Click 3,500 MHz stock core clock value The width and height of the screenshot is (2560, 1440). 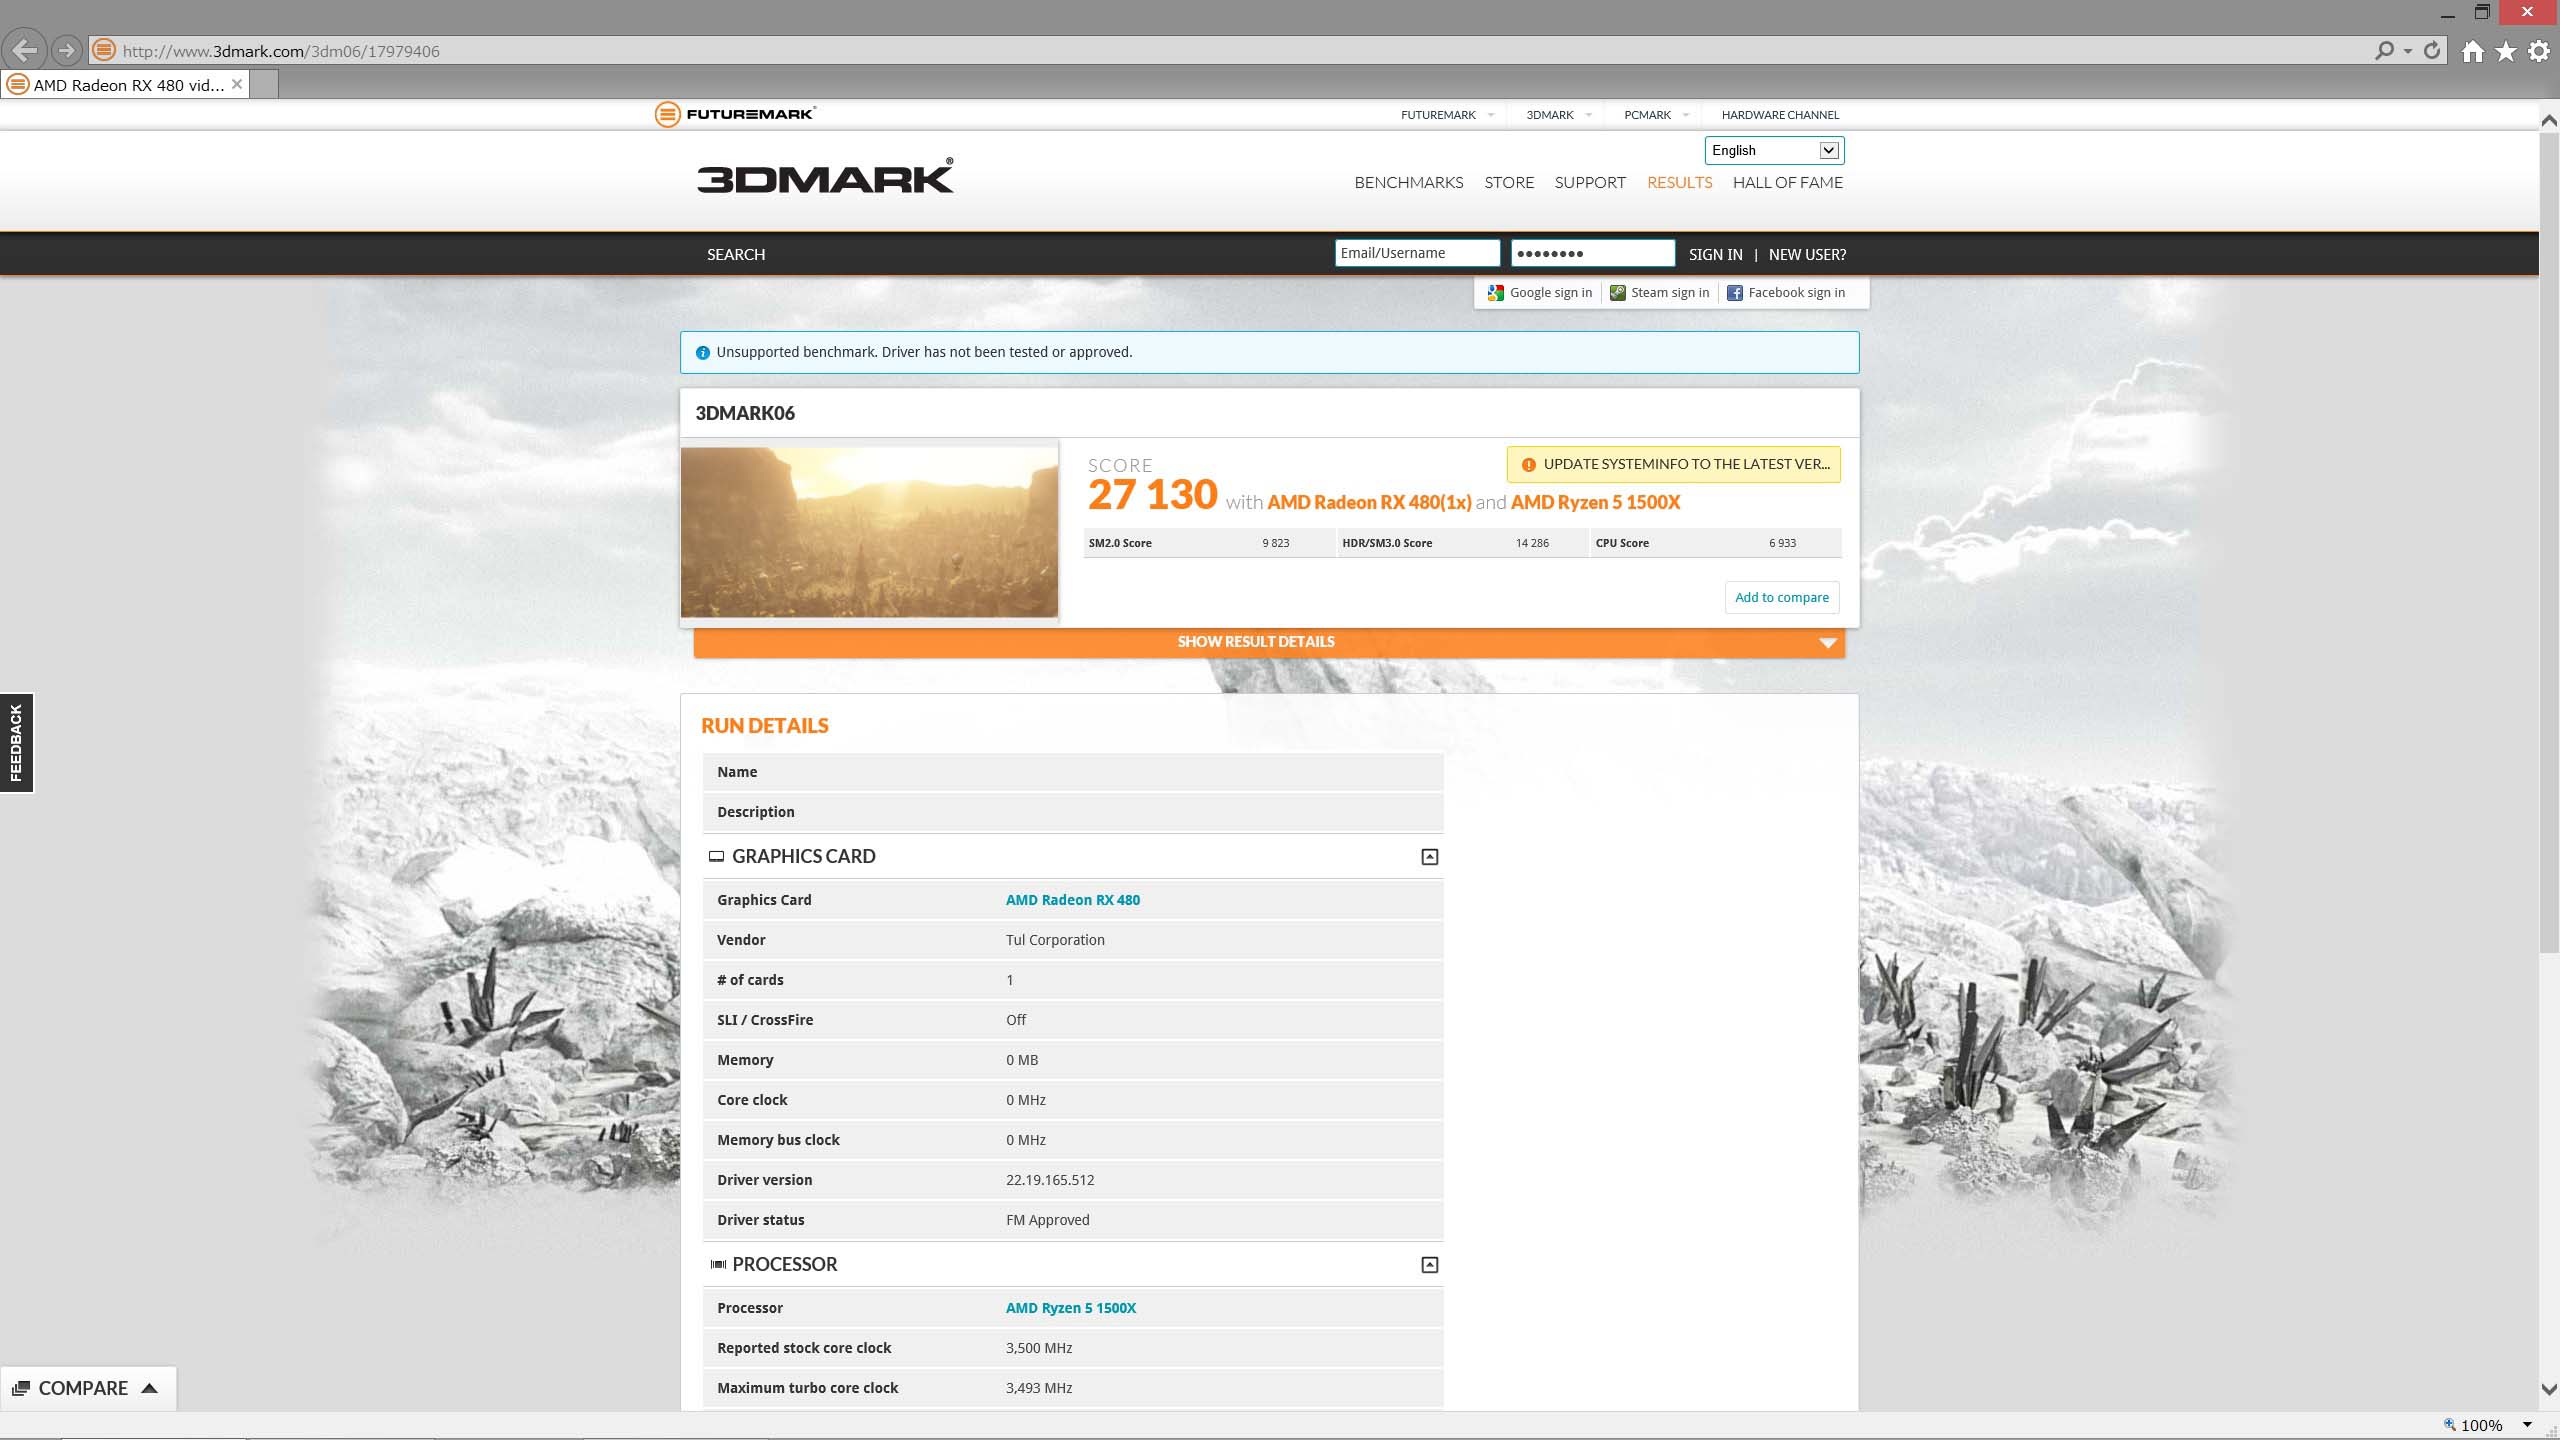pos(1039,1348)
